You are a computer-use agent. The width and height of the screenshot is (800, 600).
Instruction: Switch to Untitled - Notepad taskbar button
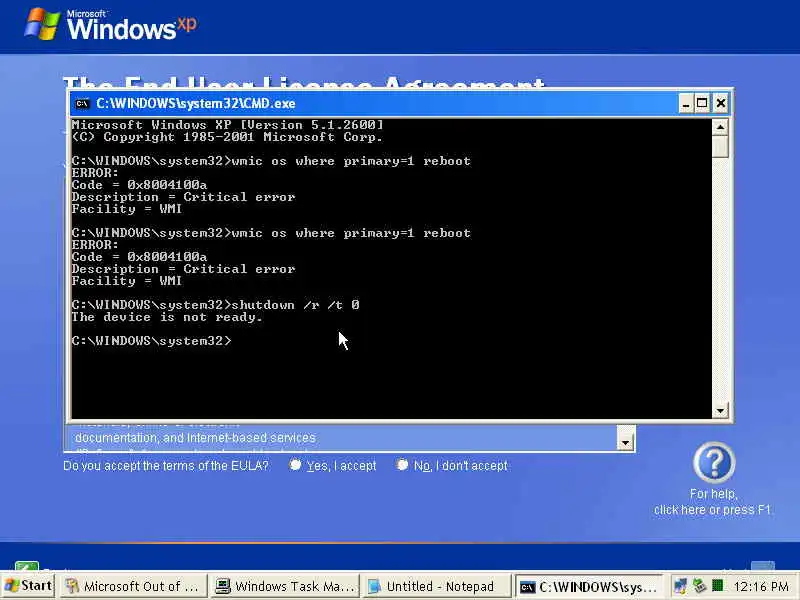(437, 586)
